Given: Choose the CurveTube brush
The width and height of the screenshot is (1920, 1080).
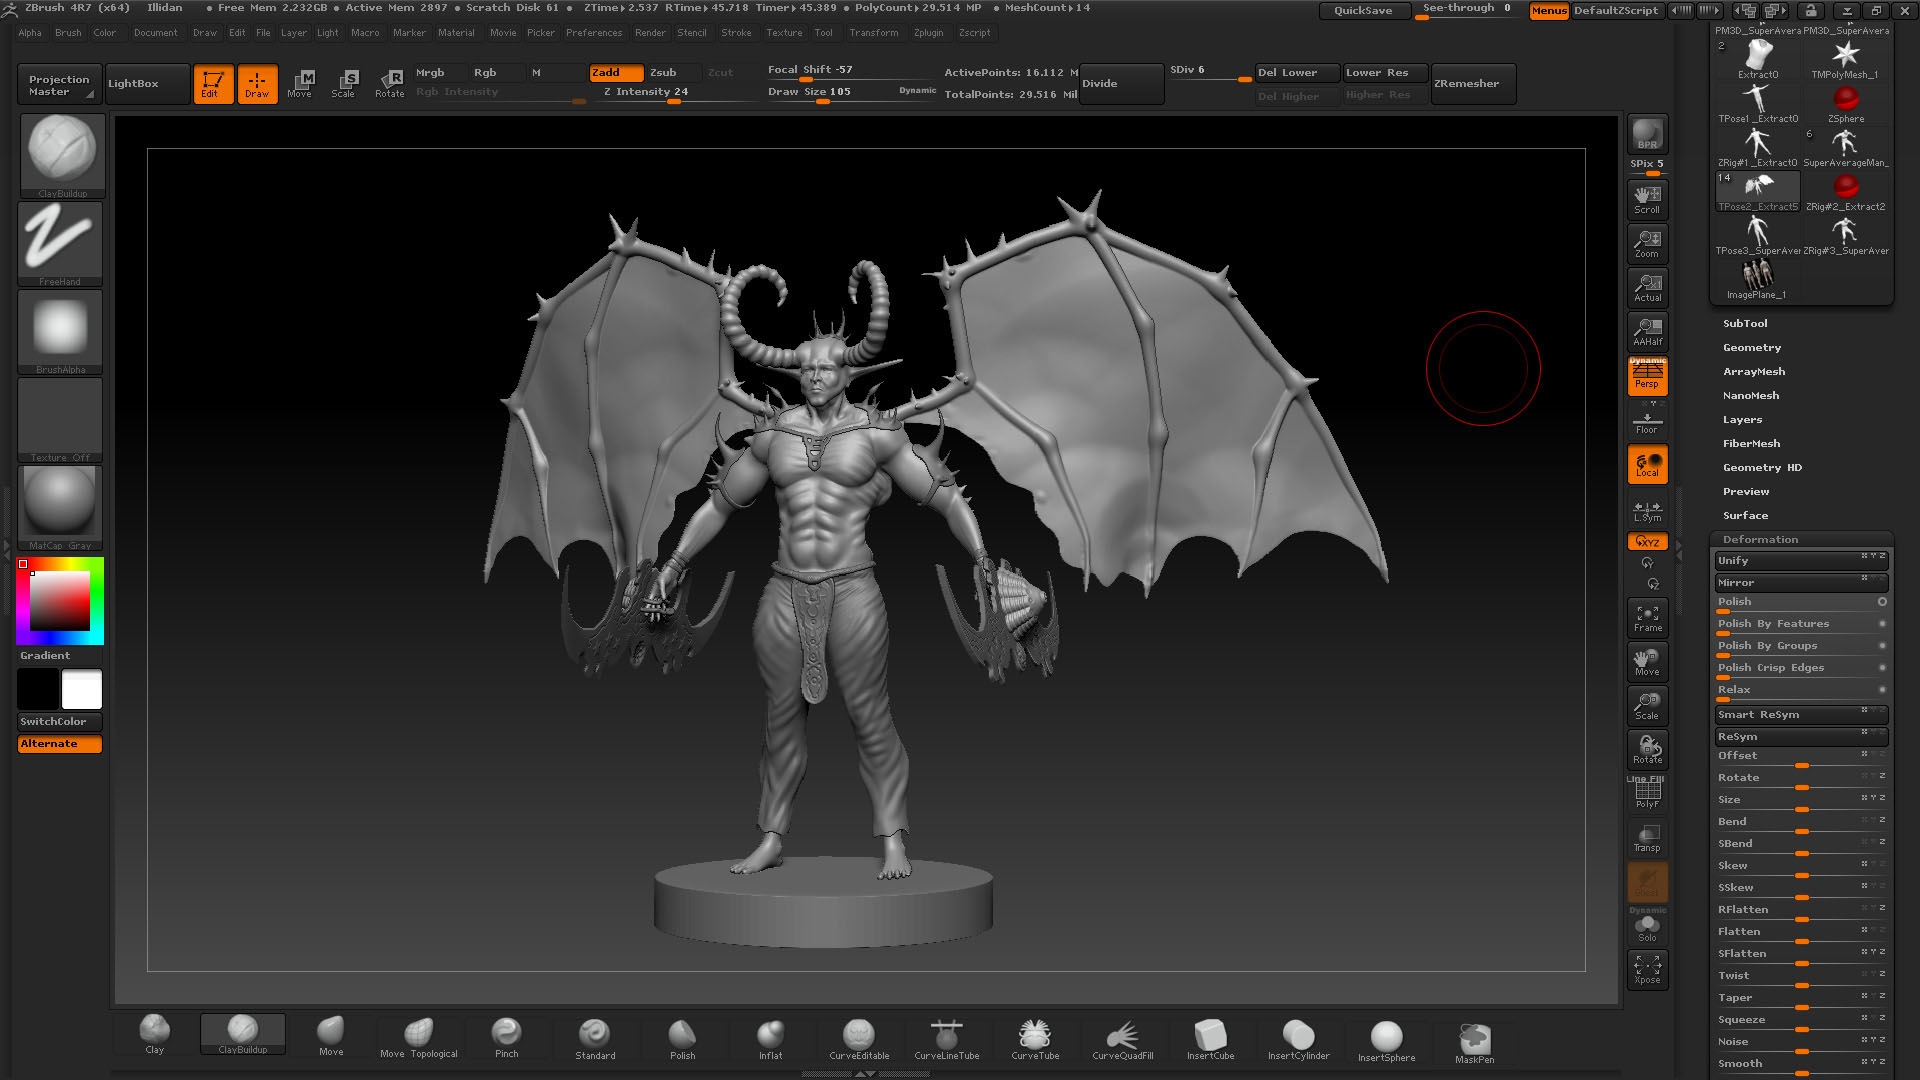Looking at the screenshot, I should (1035, 1038).
